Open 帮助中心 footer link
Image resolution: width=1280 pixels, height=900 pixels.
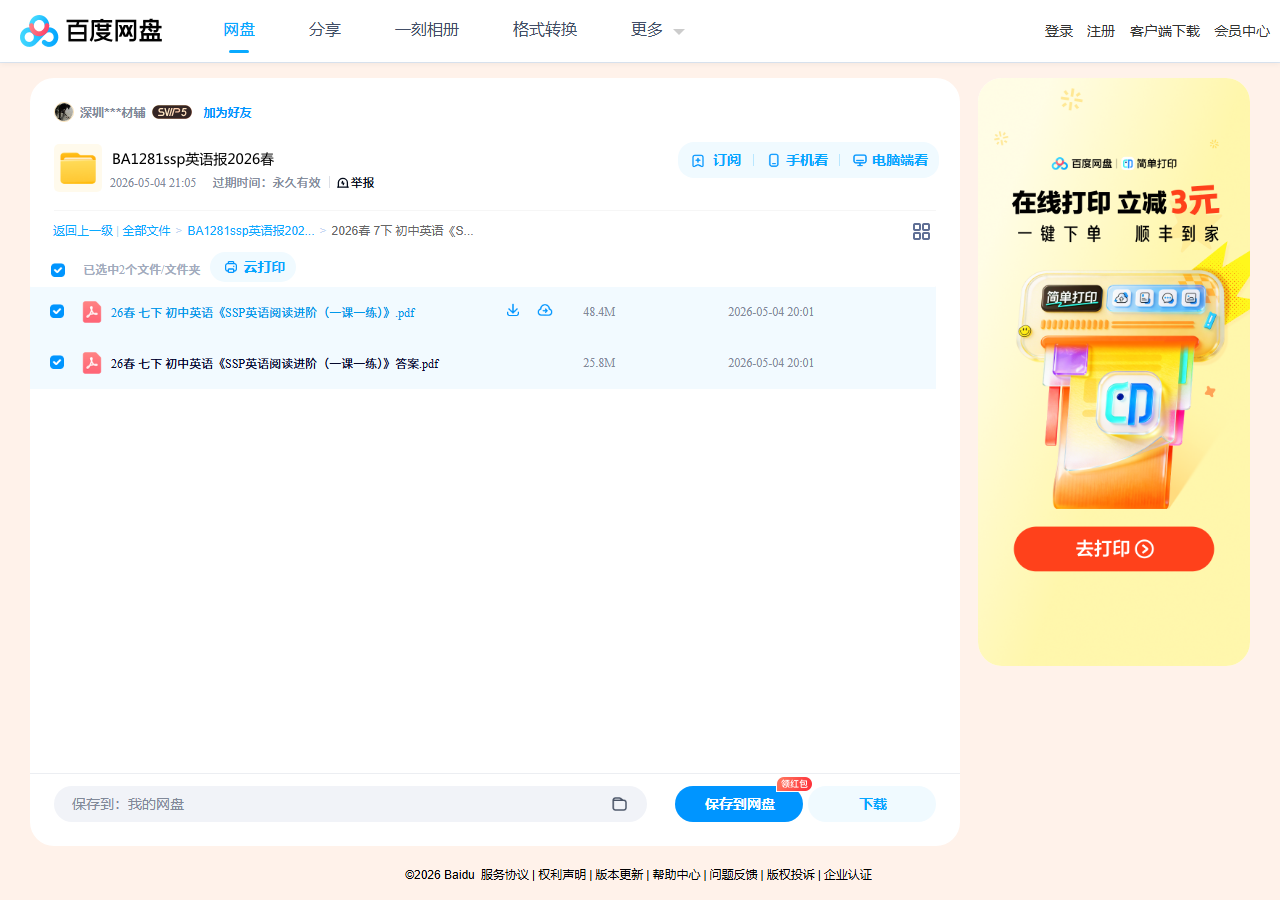[x=676, y=875]
